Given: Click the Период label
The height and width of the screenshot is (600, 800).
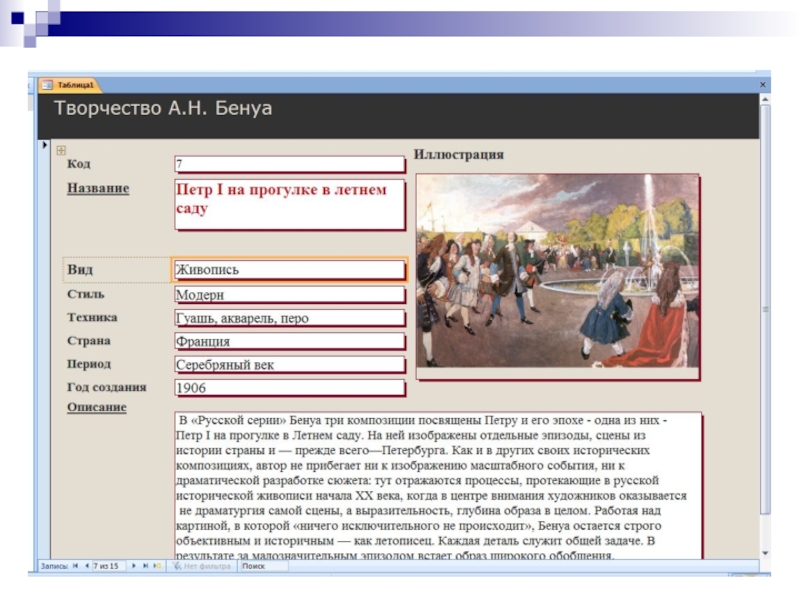Looking at the screenshot, I should tap(89, 364).
